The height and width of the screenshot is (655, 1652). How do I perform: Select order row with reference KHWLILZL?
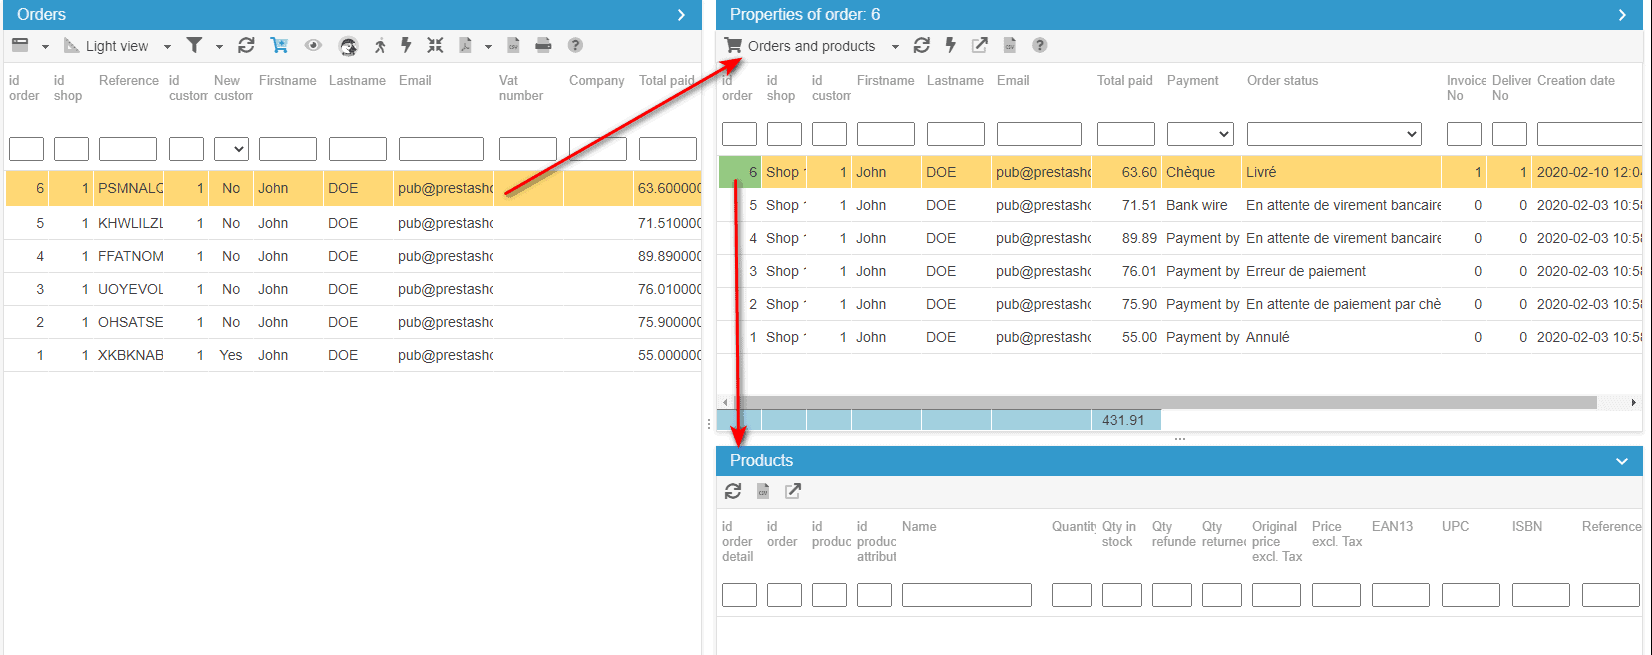pyautogui.click(x=130, y=223)
